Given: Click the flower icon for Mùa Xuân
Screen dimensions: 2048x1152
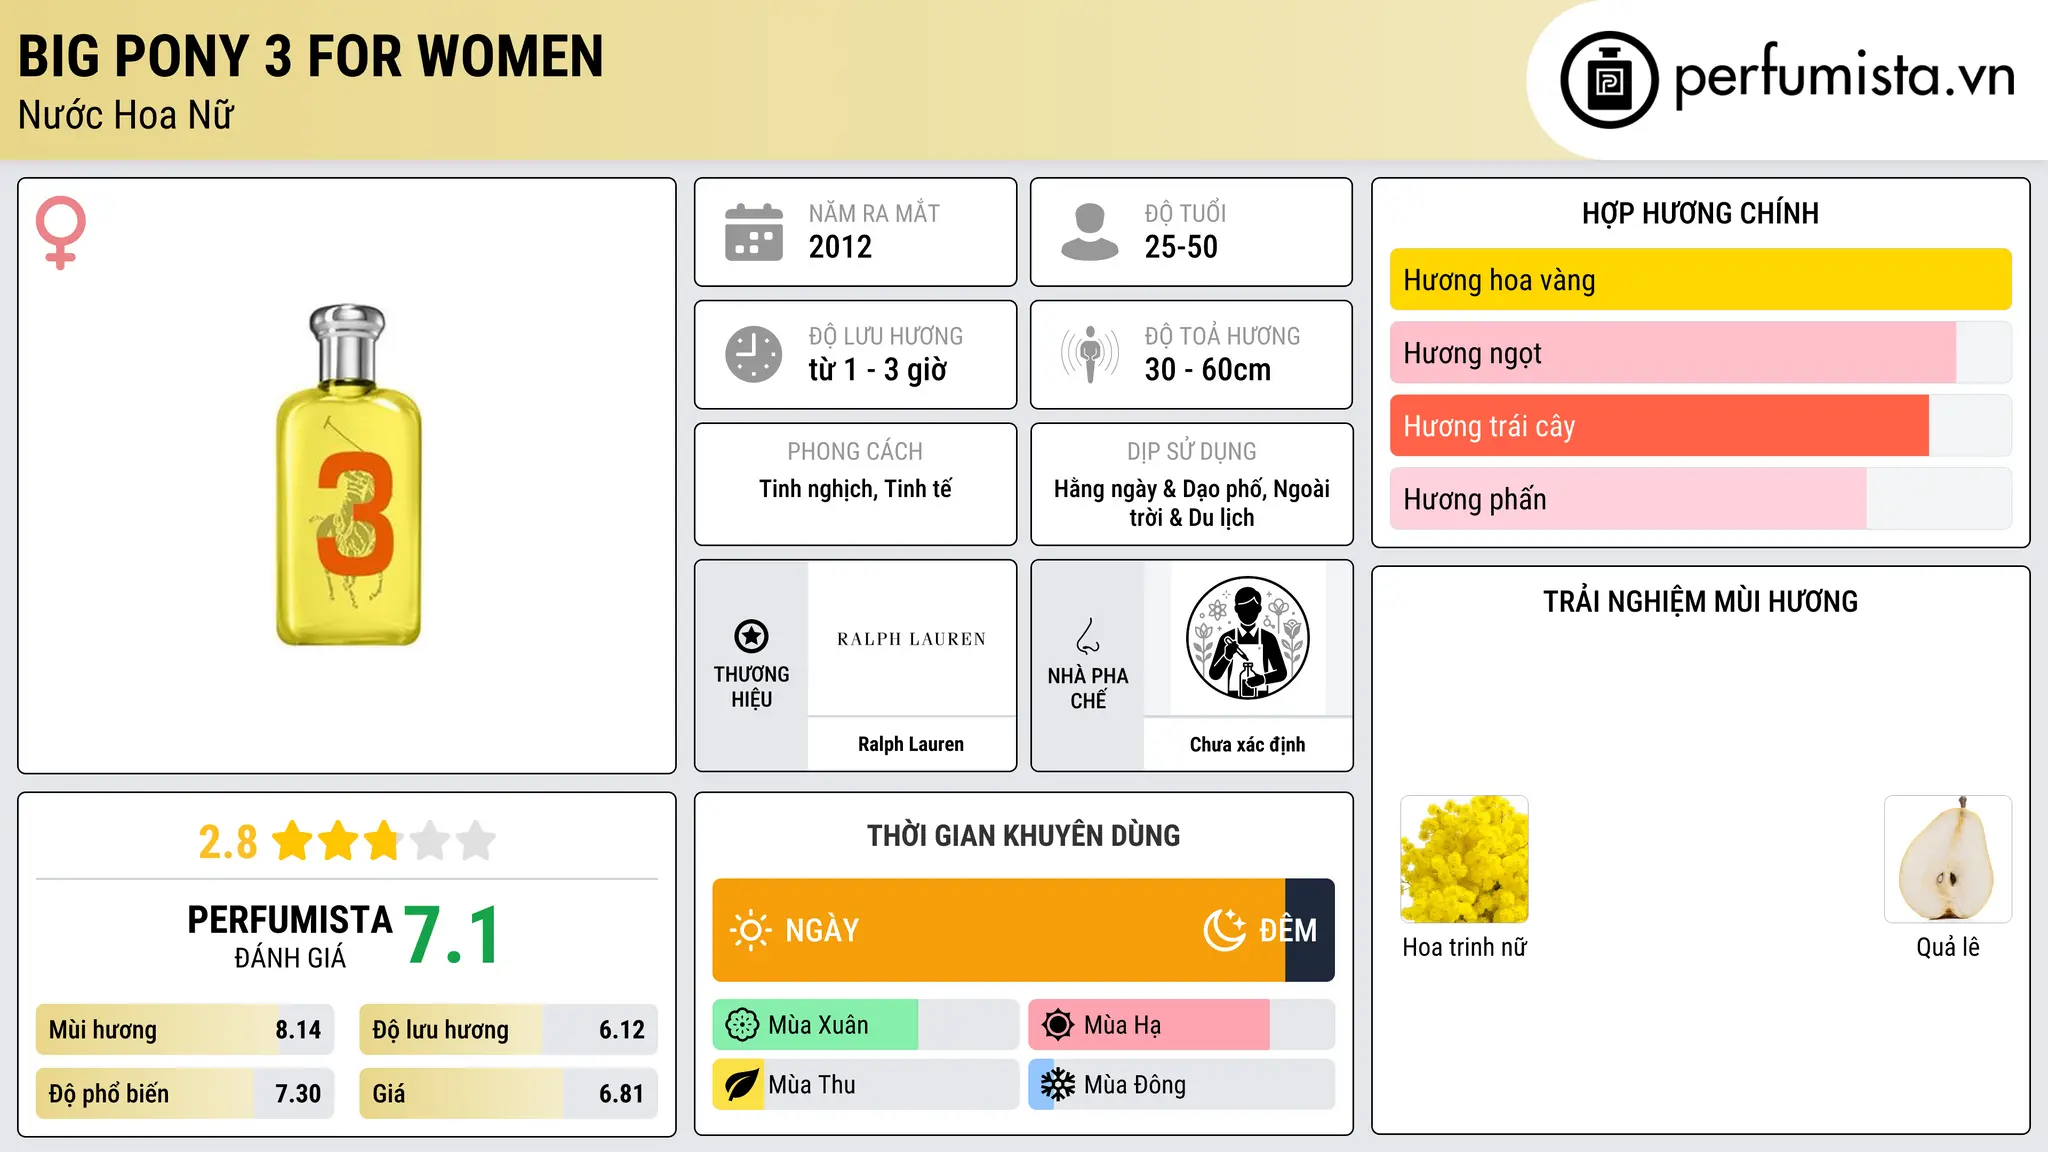Looking at the screenshot, I should [742, 1025].
